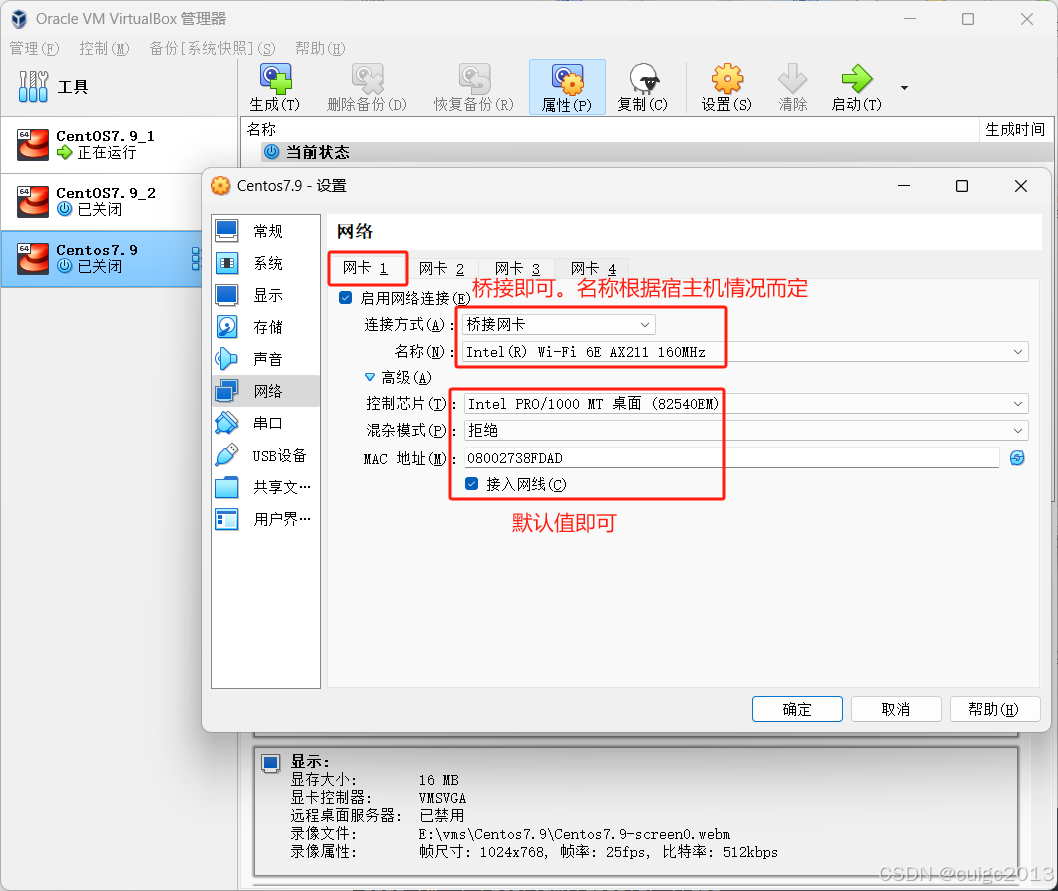
Task: Switch to 网卡 2 tab
Action: 441,269
